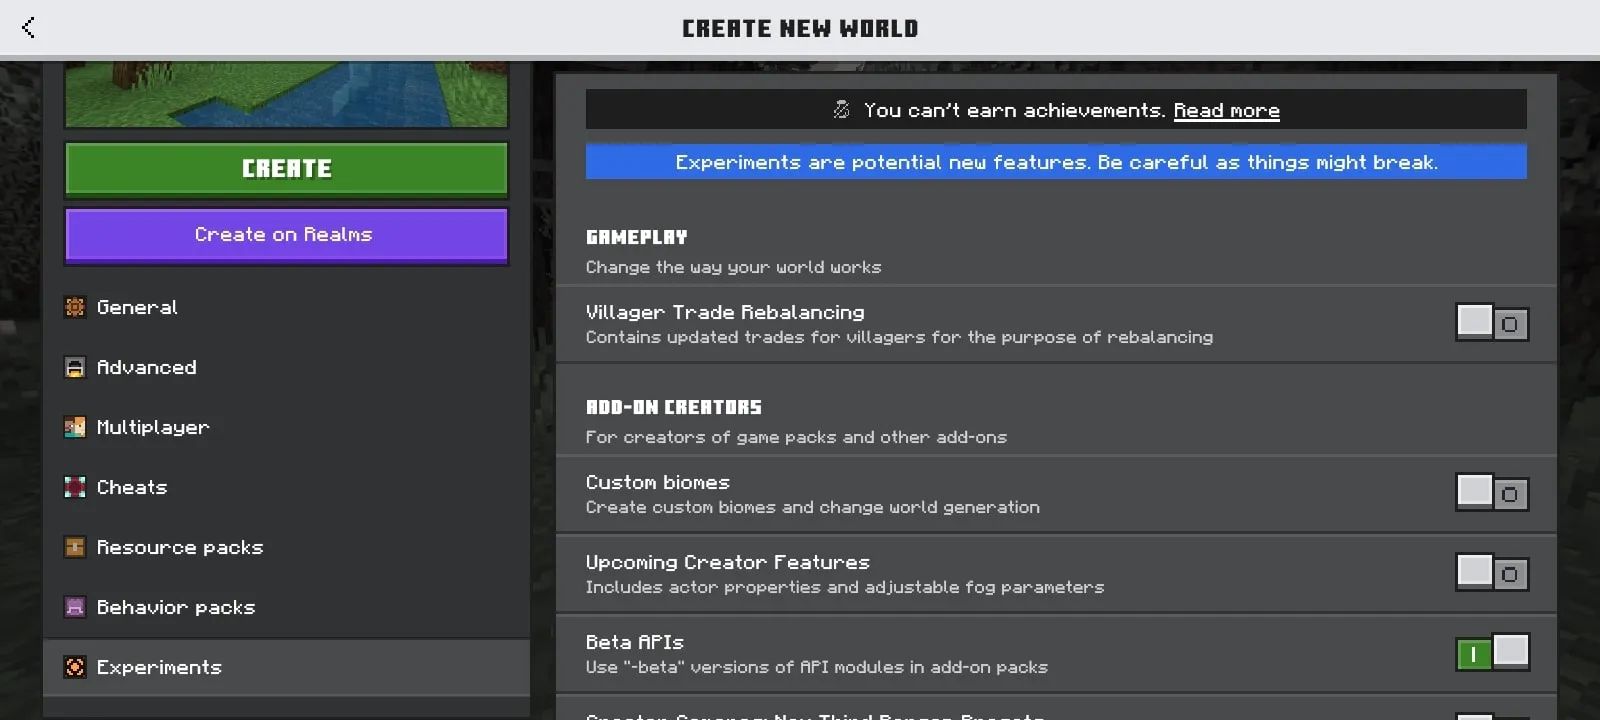The width and height of the screenshot is (1600, 720).
Task: Click the world preview thumbnail
Action: (x=287, y=95)
